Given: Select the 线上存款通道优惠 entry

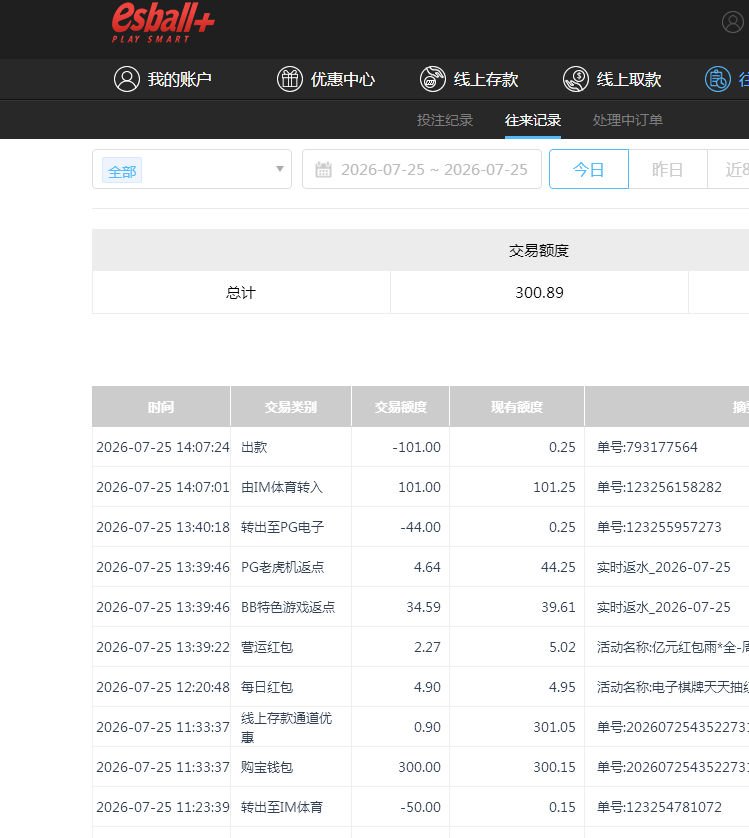Looking at the screenshot, I should tap(286, 727).
